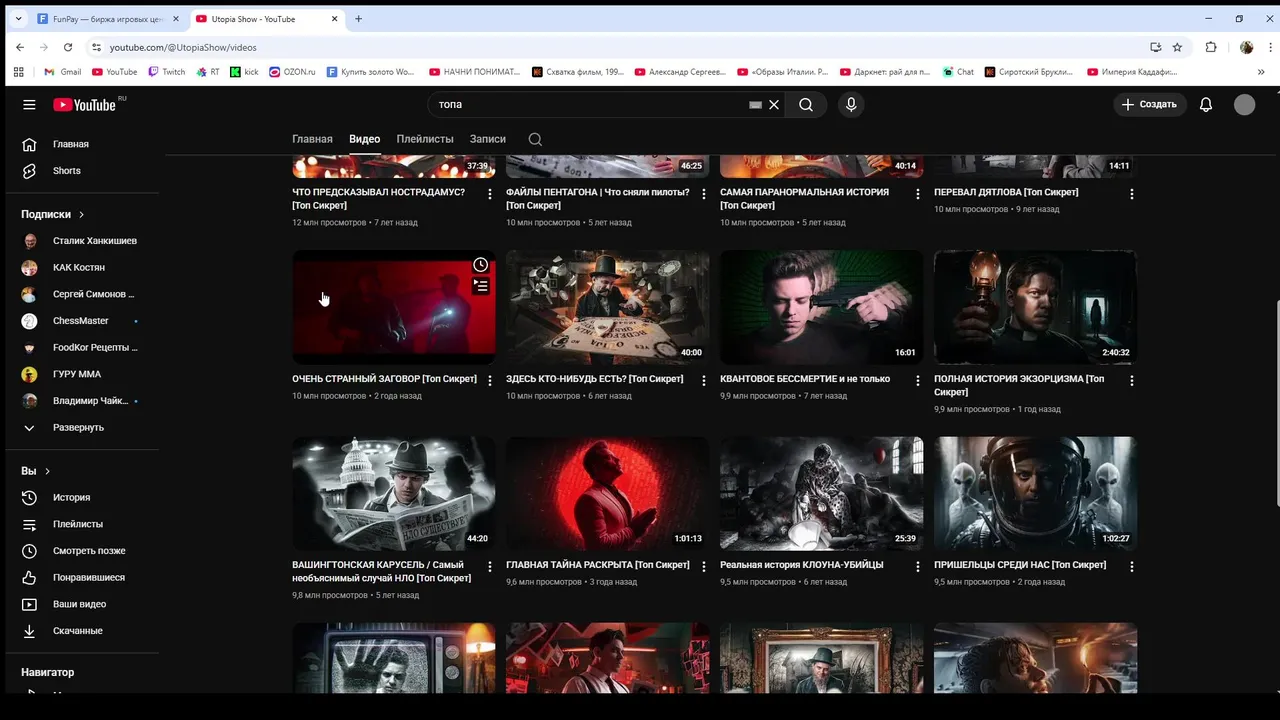Switch to channel Плейлисты tab
Screen dimensions: 1280x720
pyautogui.click(x=425, y=139)
